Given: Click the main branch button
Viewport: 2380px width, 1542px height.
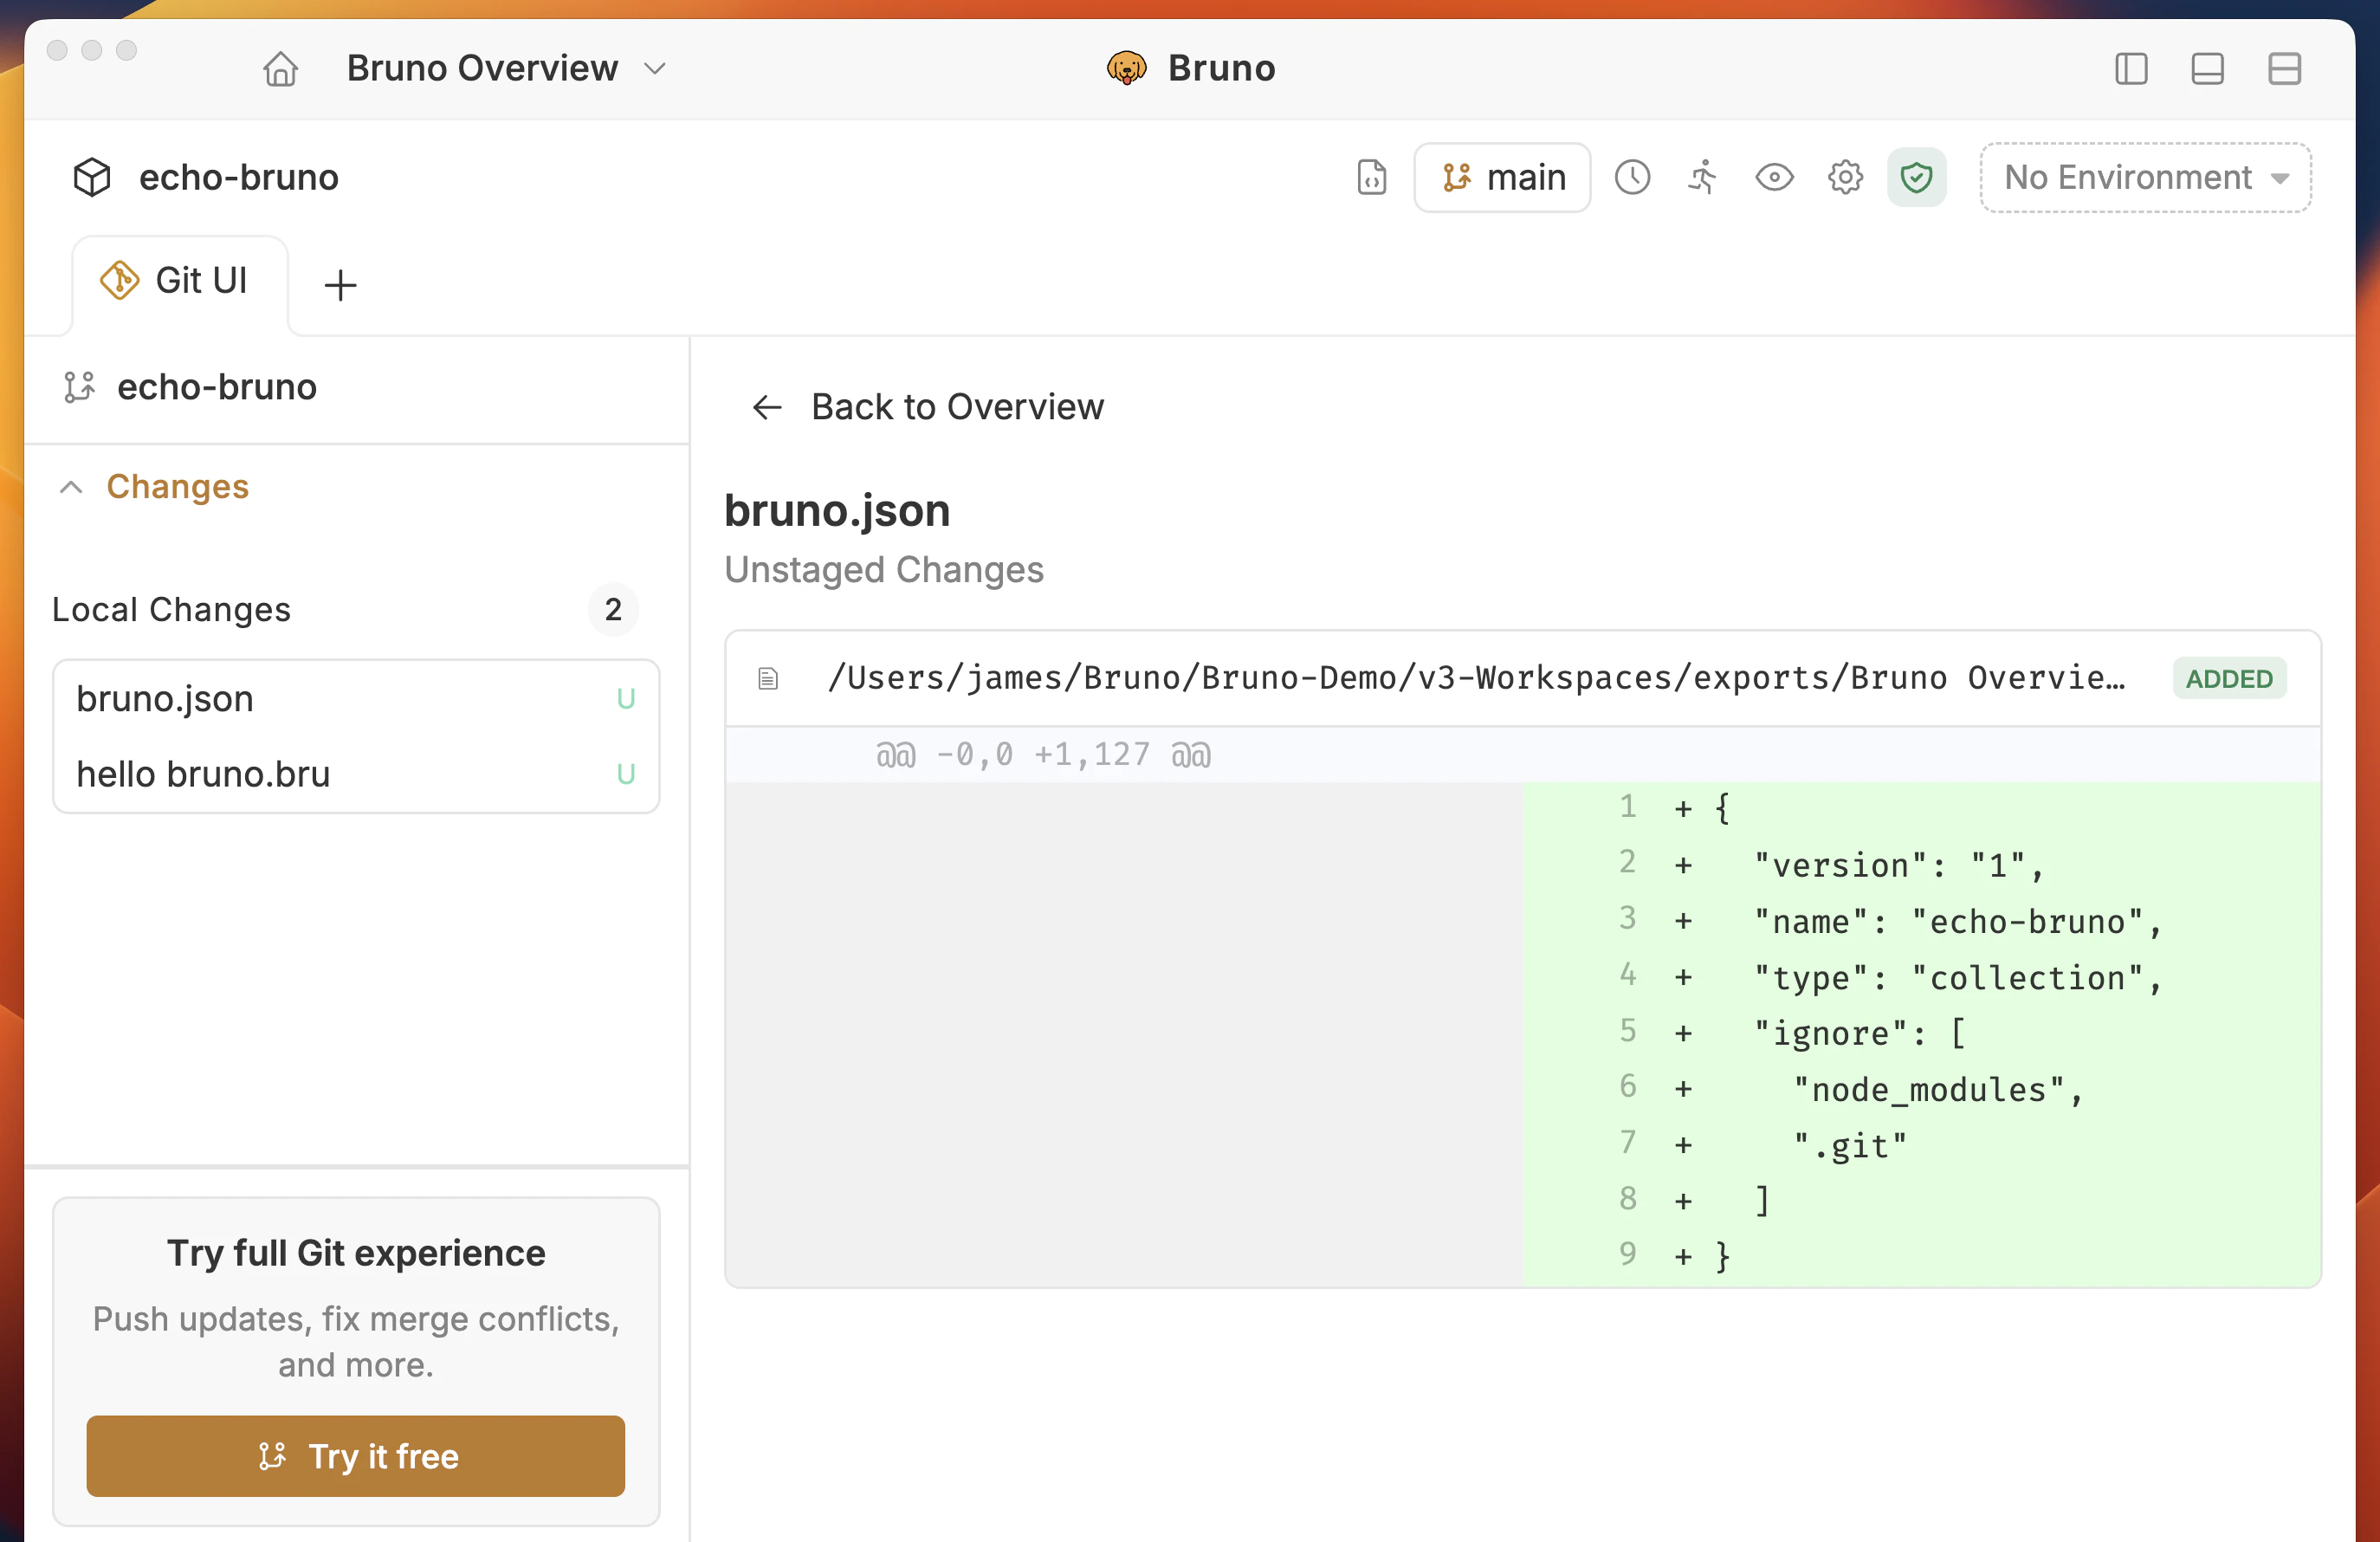Looking at the screenshot, I should coord(1502,177).
